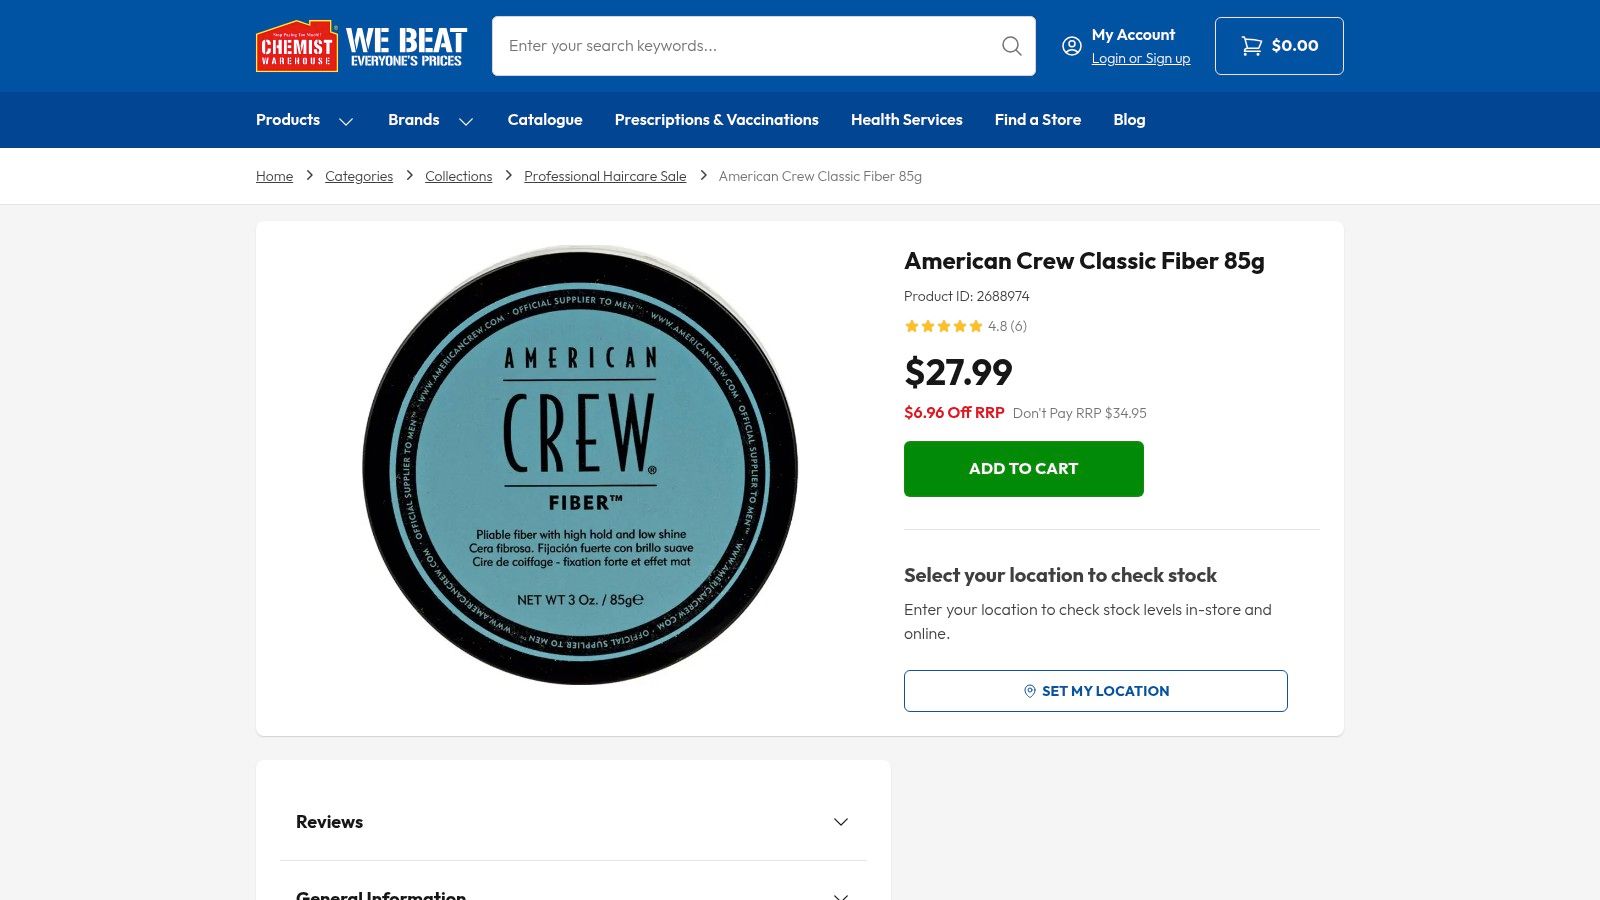Open the Find a Store page

pyautogui.click(x=1037, y=119)
